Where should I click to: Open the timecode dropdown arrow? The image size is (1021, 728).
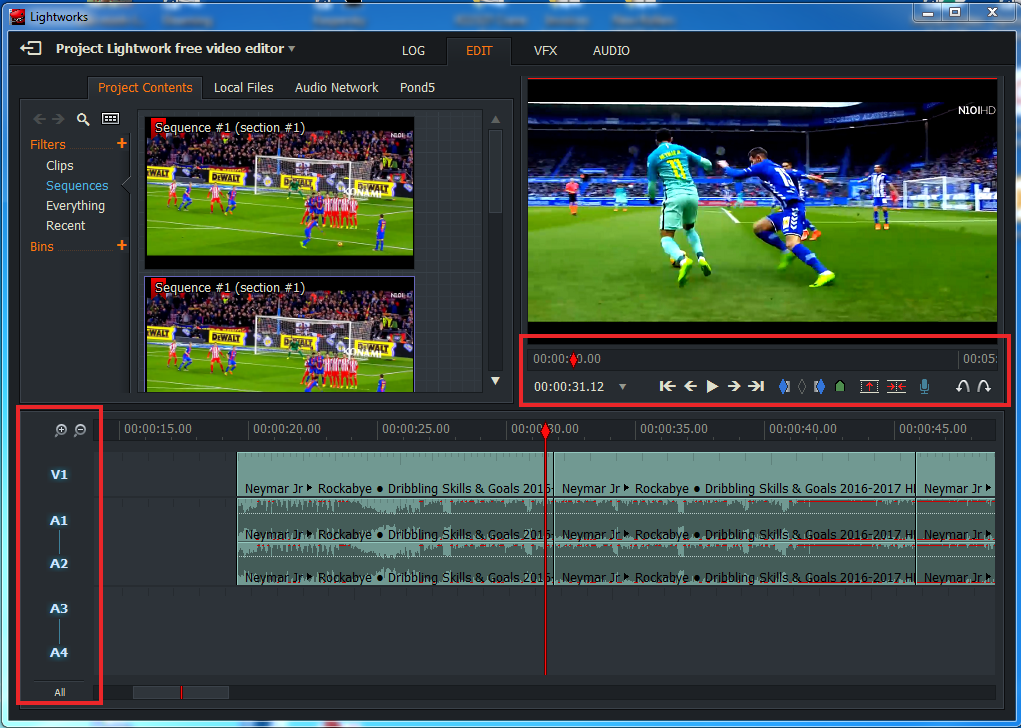(622, 387)
